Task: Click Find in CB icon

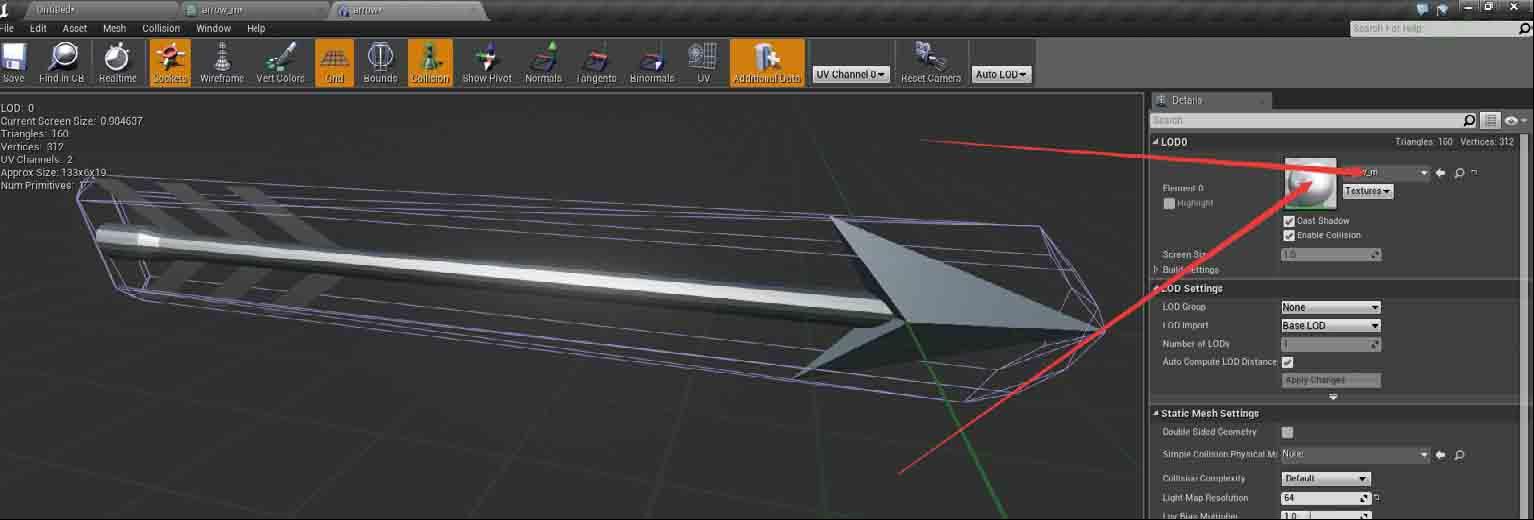Action: coord(62,62)
